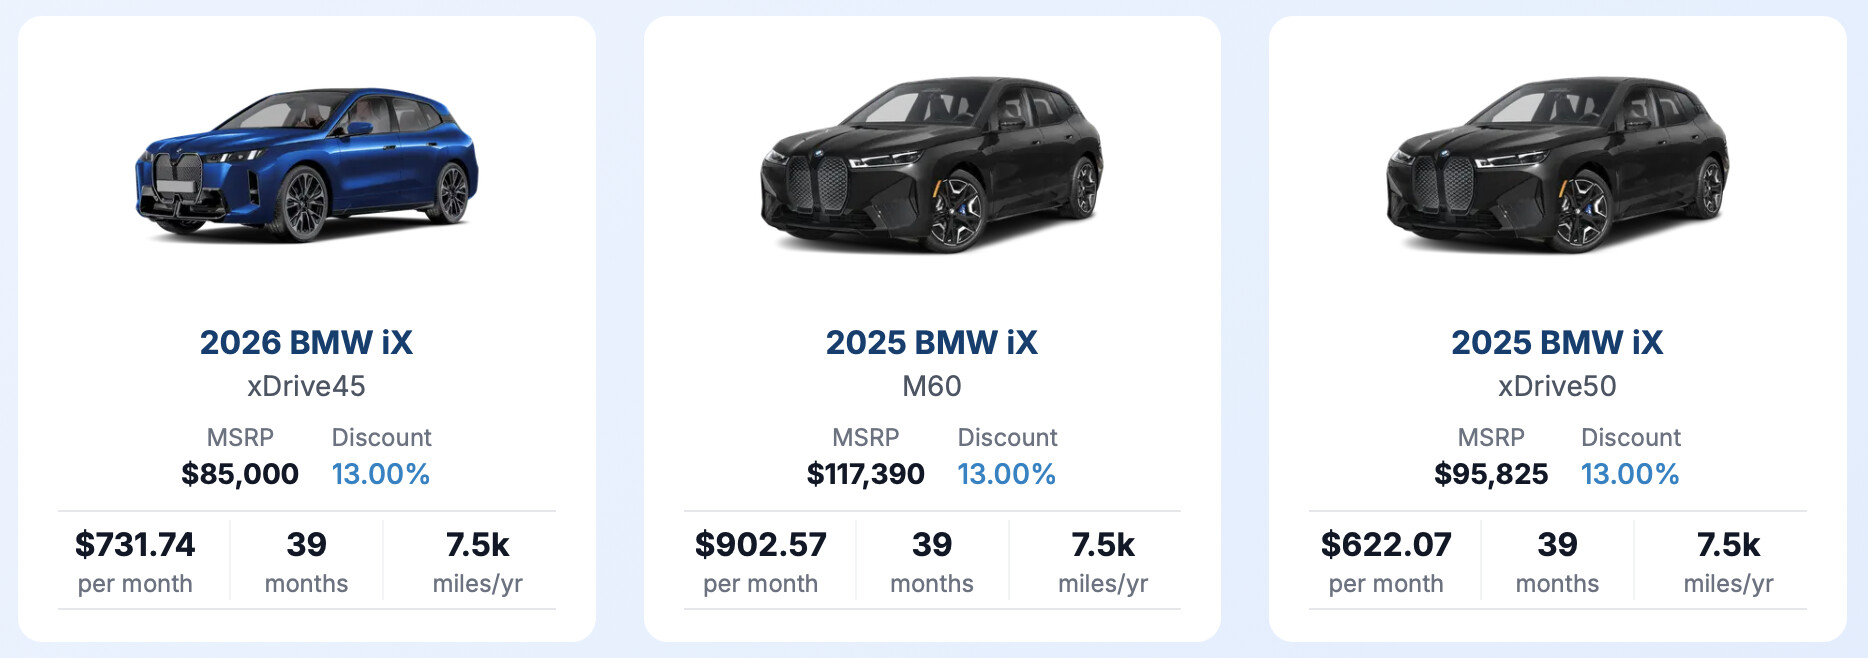The width and height of the screenshot is (1868, 658).
Task: Click the 13.00% discount on the xDrive50 card
Action: click(1630, 474)
